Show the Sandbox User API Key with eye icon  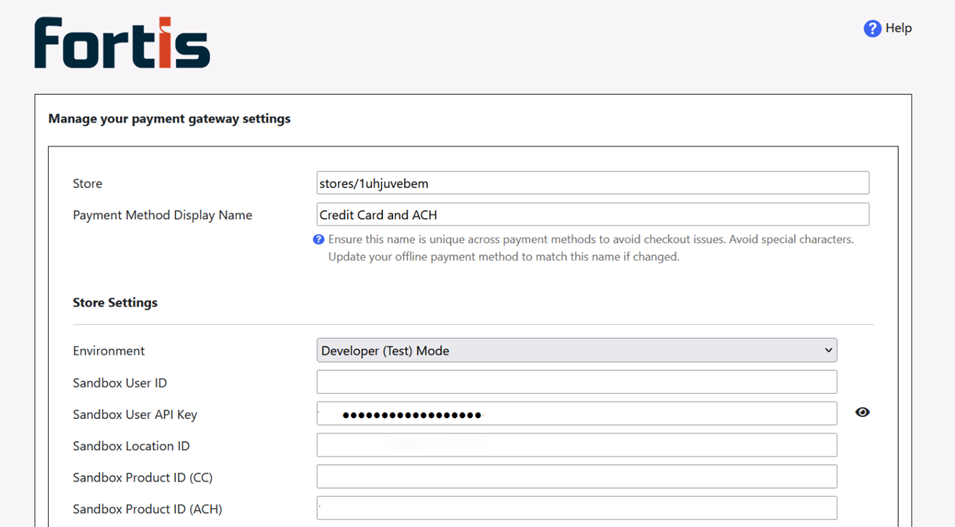tap(862, 412)
